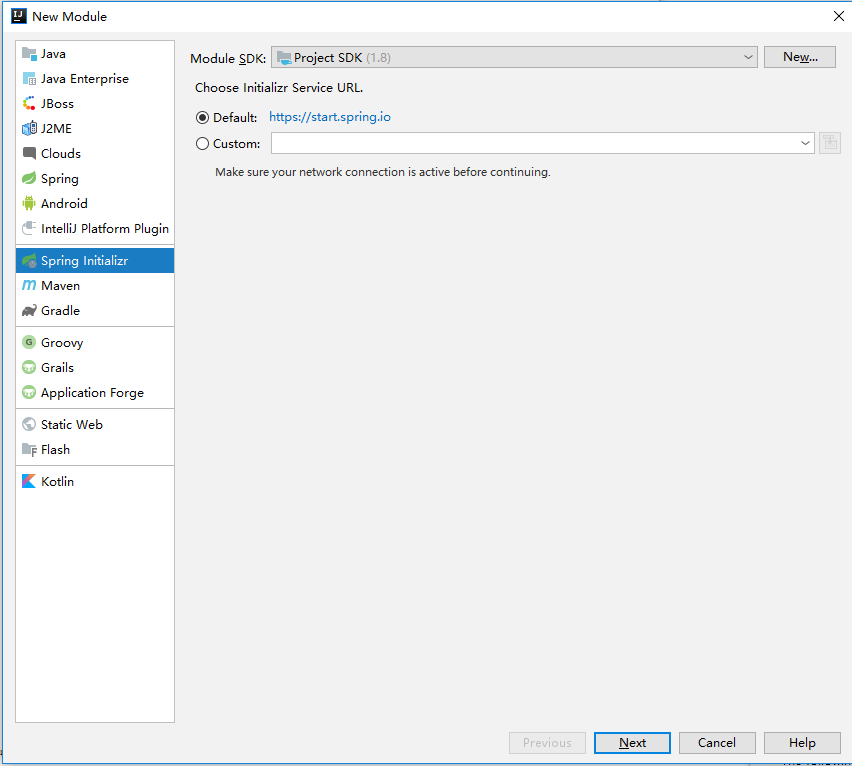
Task: Click the Cancel button
Action: (x=717, y=743)
